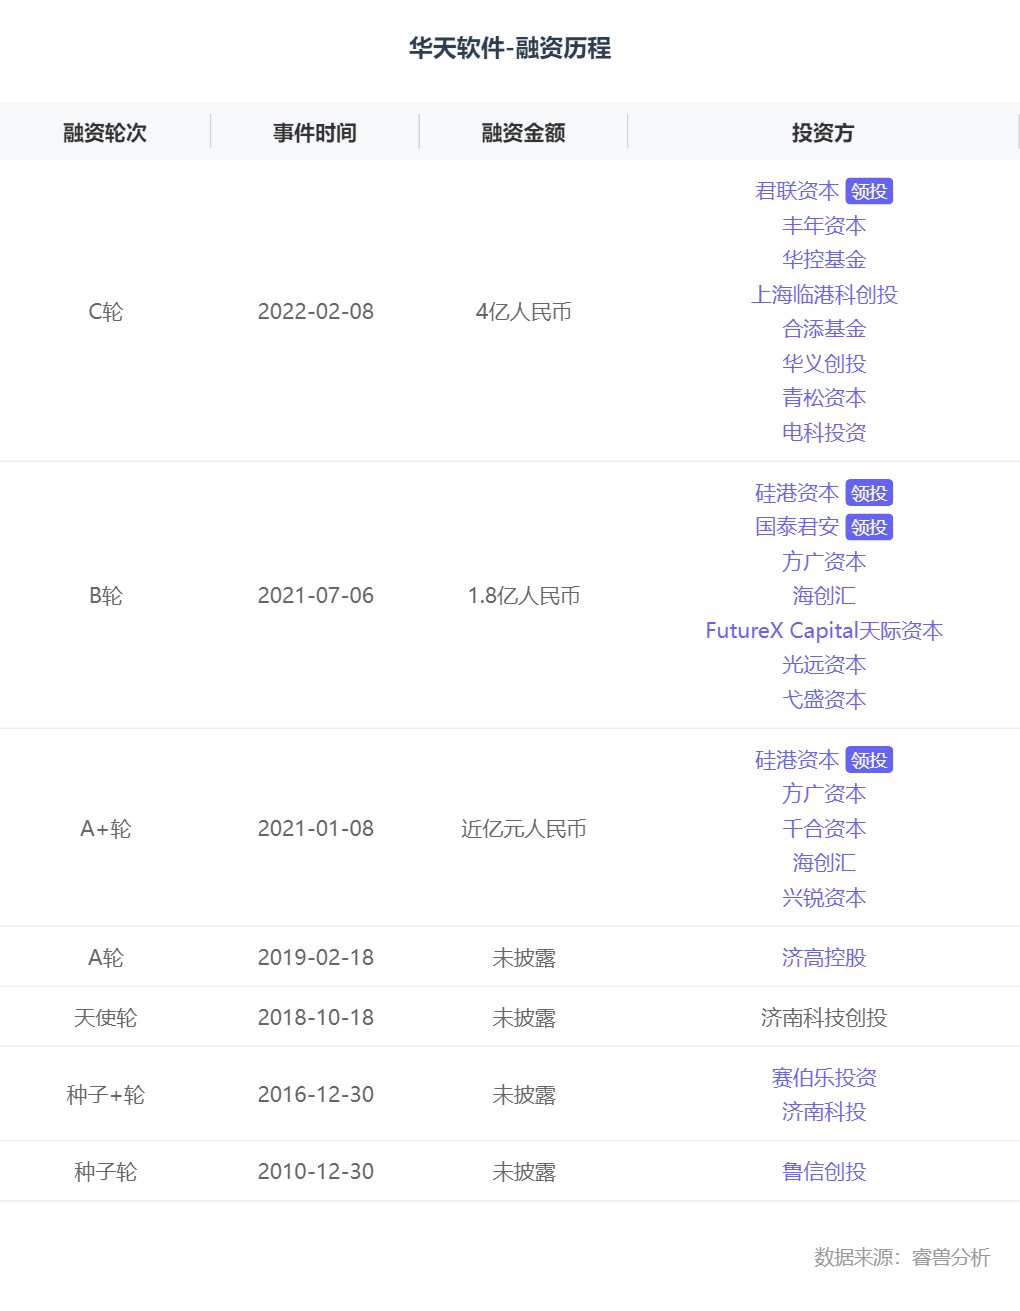Click the date 2021-01-08

pos(316,829)
